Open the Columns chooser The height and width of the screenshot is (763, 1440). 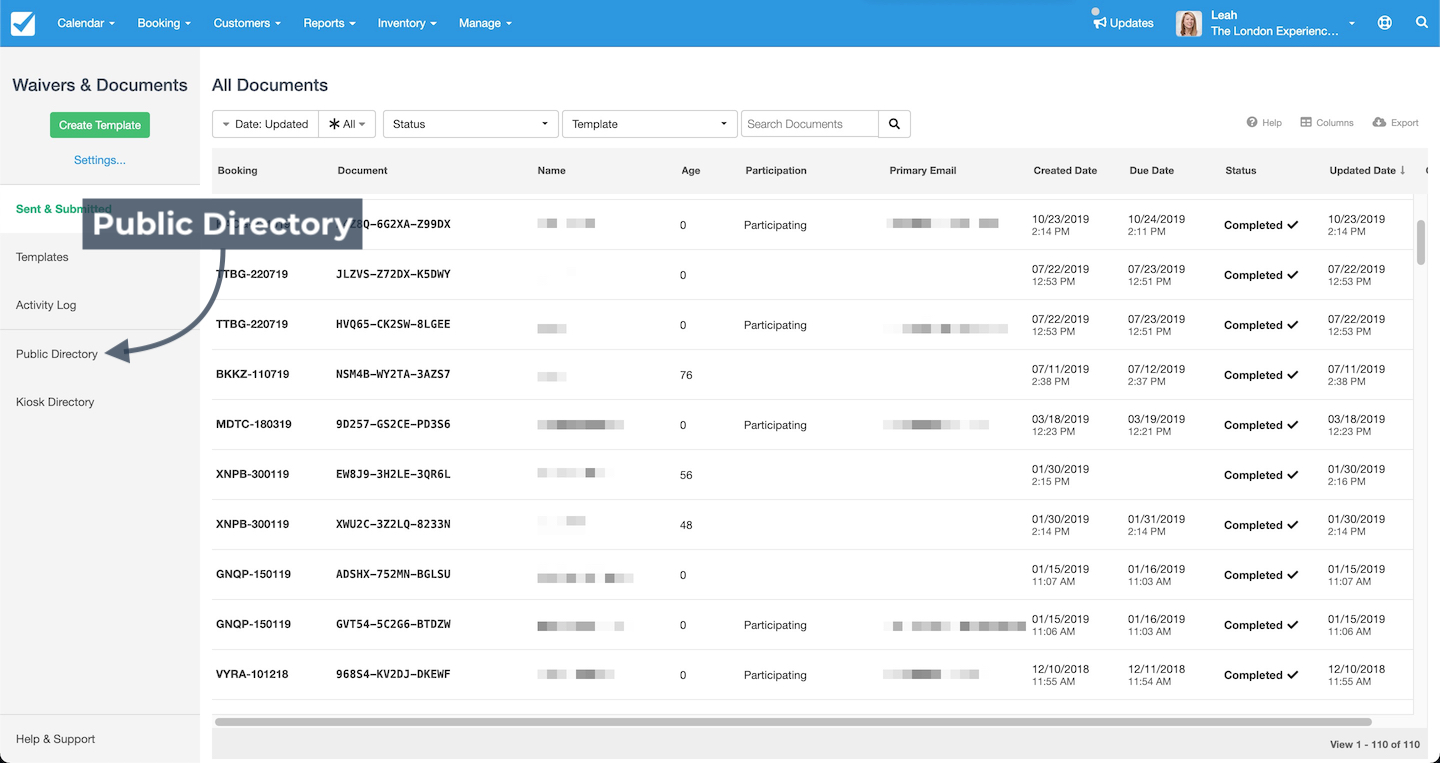pos(1327,123)
